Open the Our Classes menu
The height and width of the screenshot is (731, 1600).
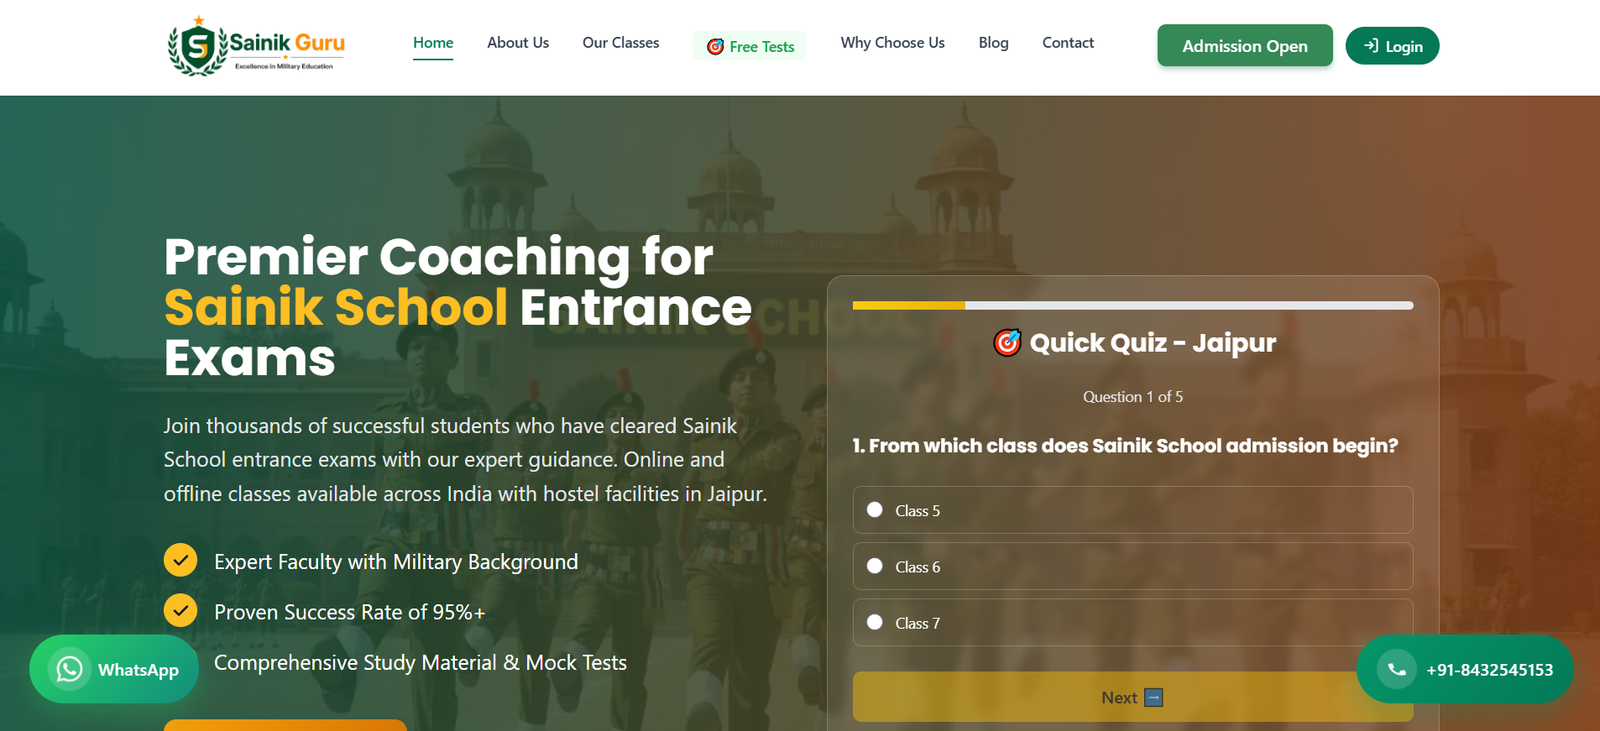[621, 43]
